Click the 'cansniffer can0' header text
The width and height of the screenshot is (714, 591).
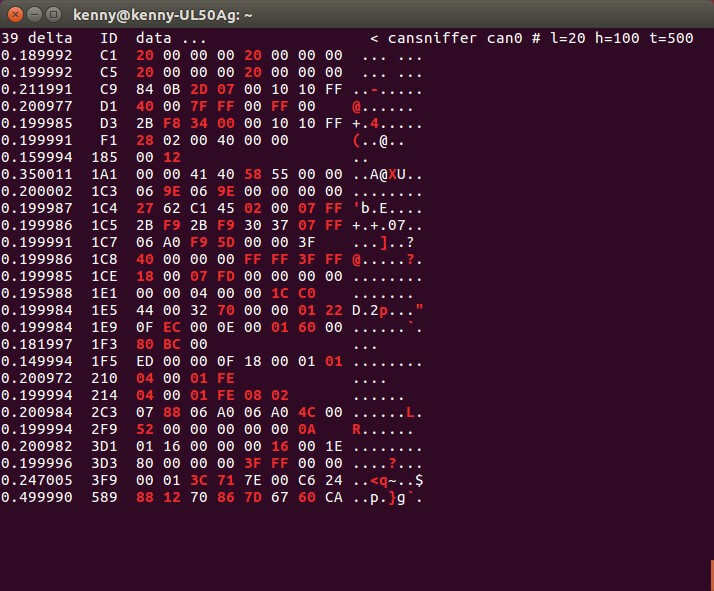point(454,38)
